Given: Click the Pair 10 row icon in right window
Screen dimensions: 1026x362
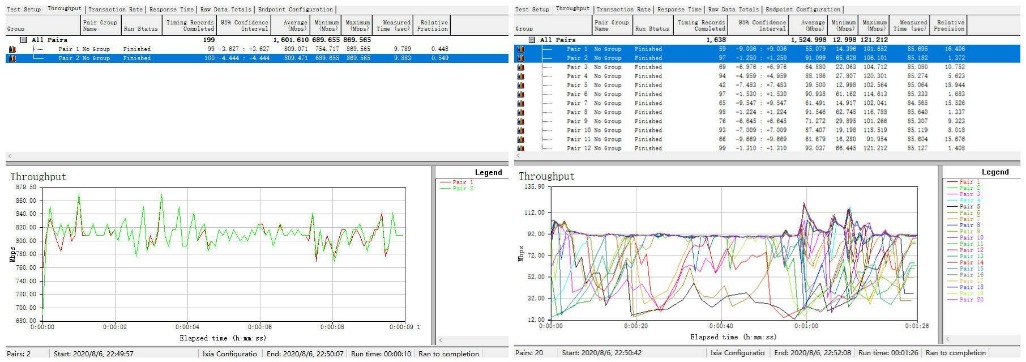Looking at the screenshot, I should pos(521,130).
